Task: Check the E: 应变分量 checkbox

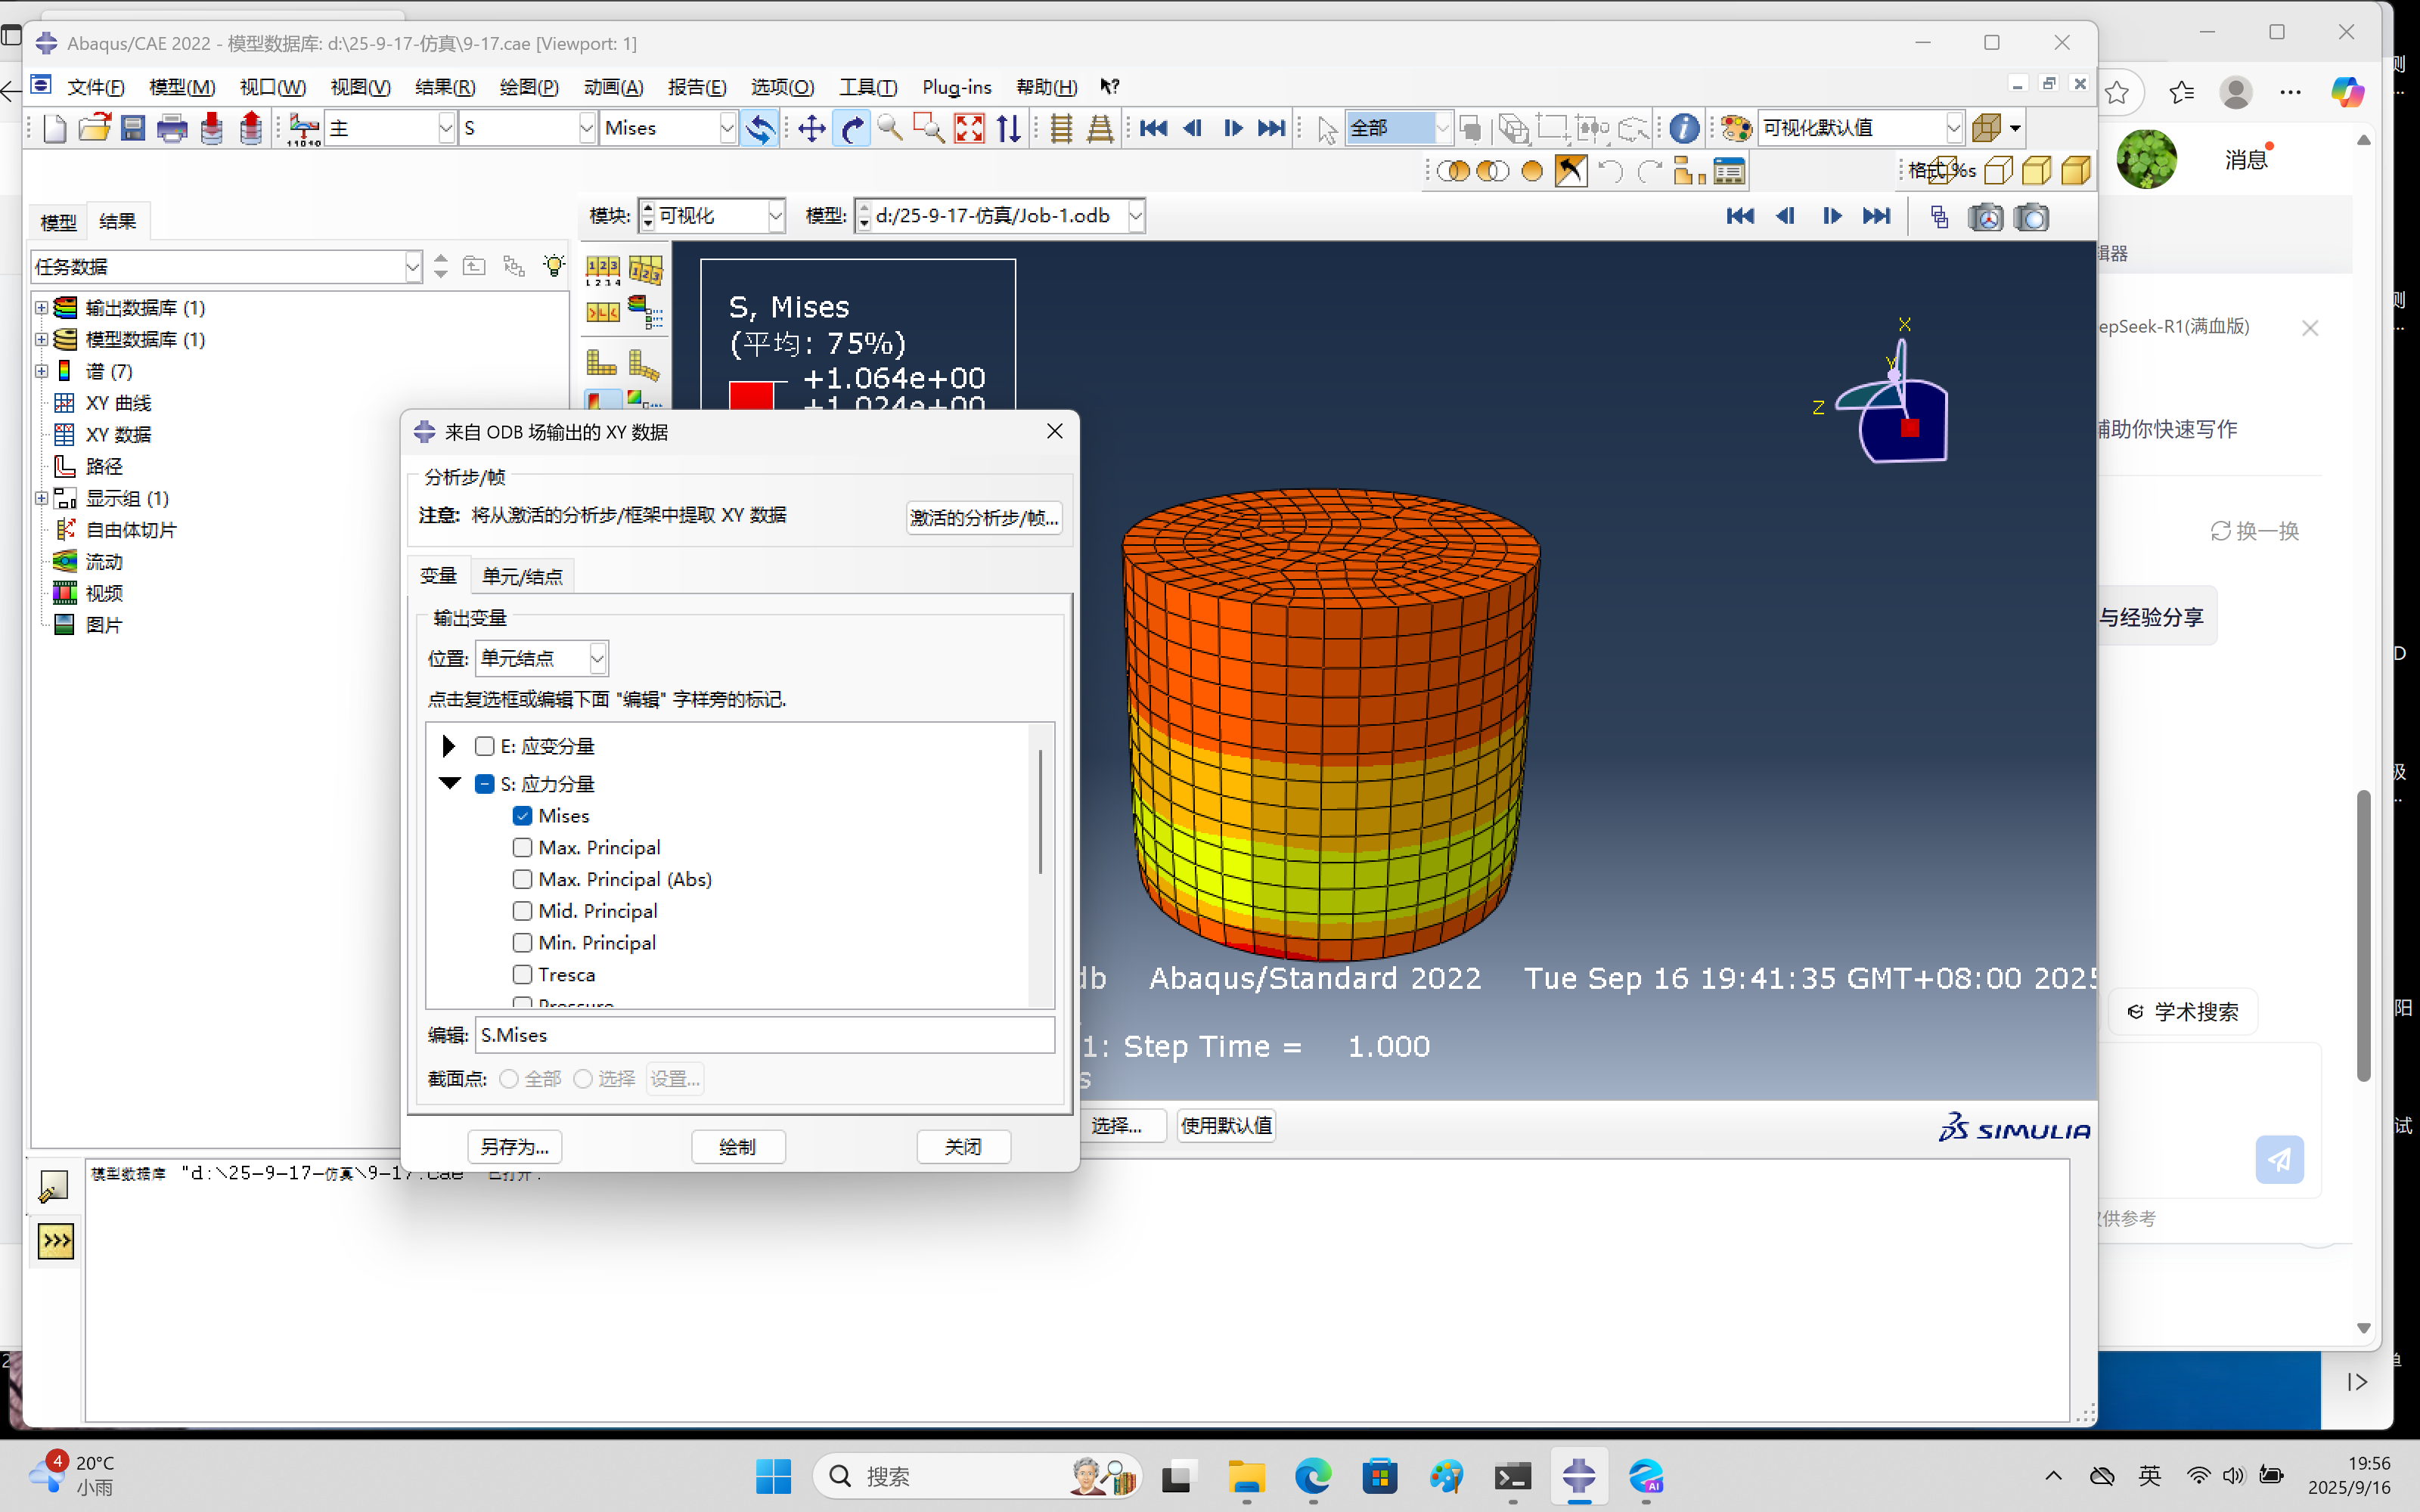Action: click(485, 746)
